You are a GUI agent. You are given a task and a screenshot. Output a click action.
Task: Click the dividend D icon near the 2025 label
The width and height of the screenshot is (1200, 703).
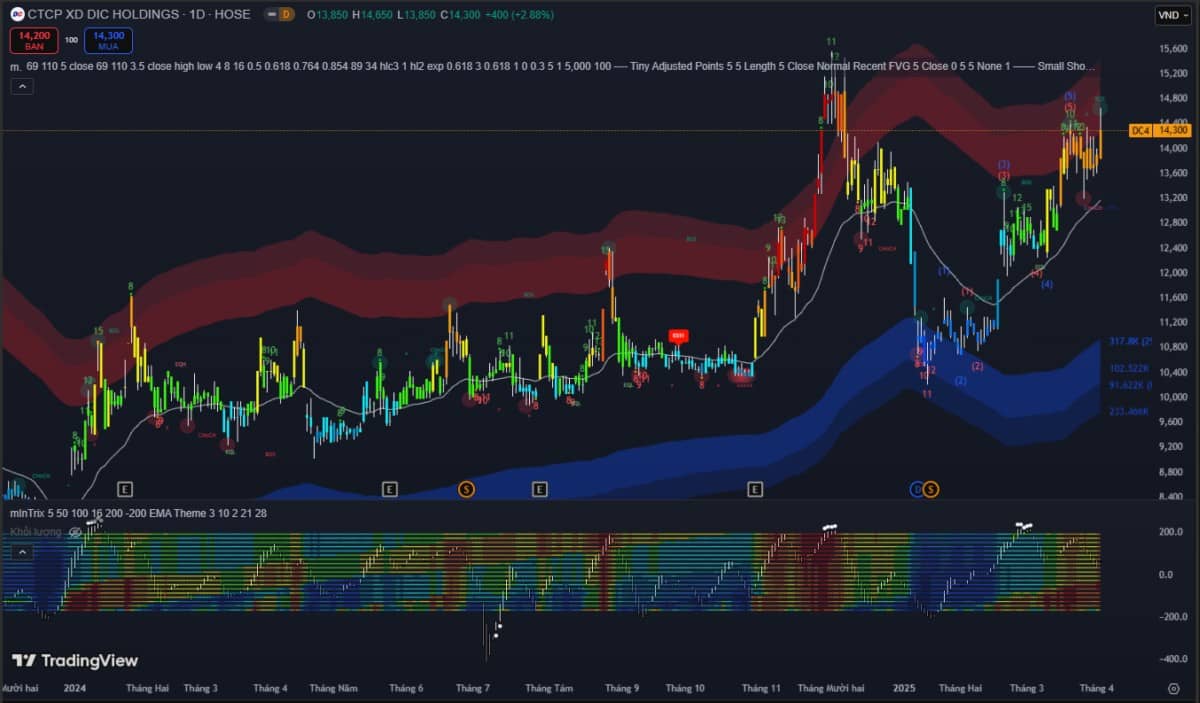(916, 490)
